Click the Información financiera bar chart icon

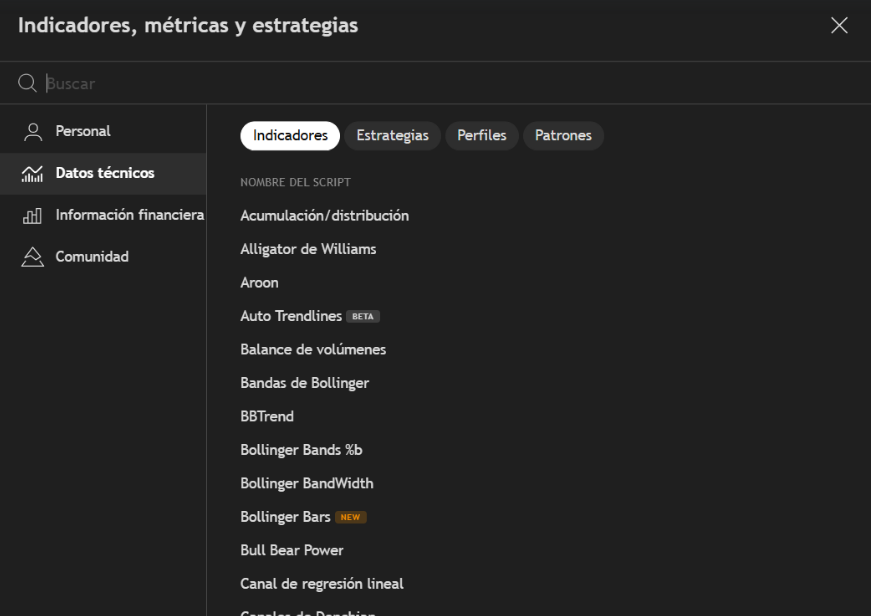click(x=31, y=214)
